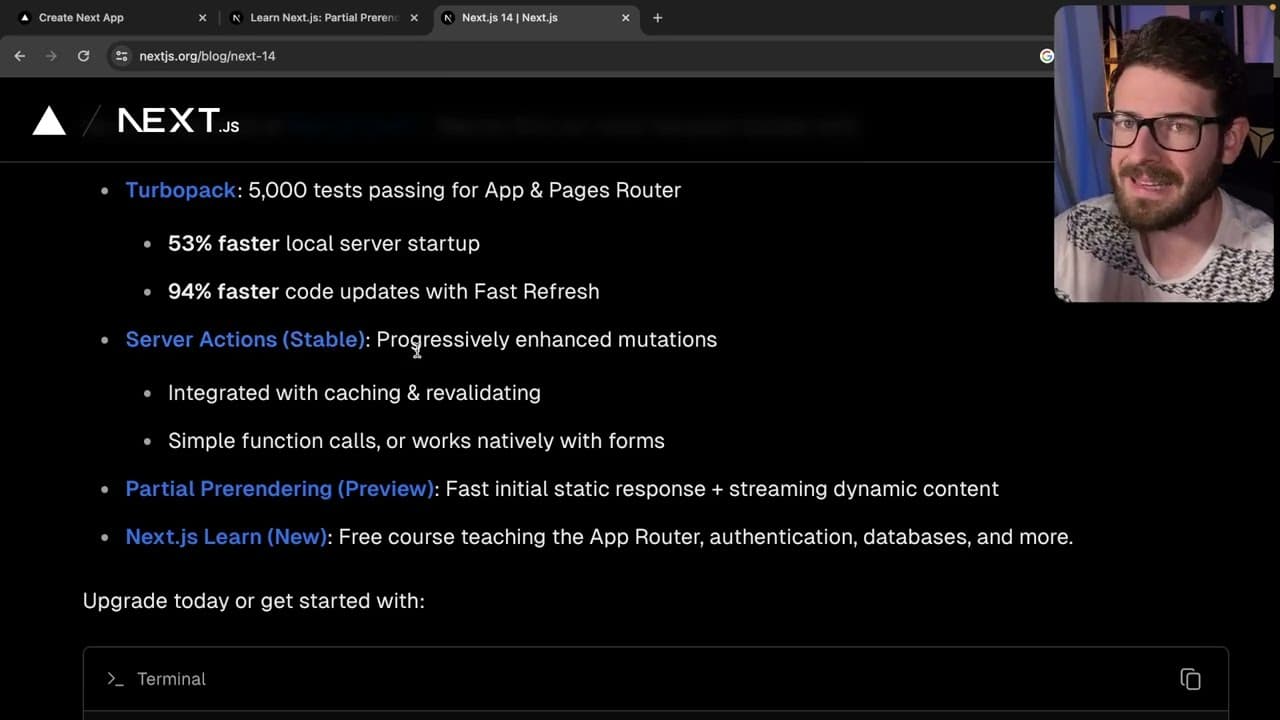
Task: Click the Vercel triangle logo
Action: (x=49, y=121)
